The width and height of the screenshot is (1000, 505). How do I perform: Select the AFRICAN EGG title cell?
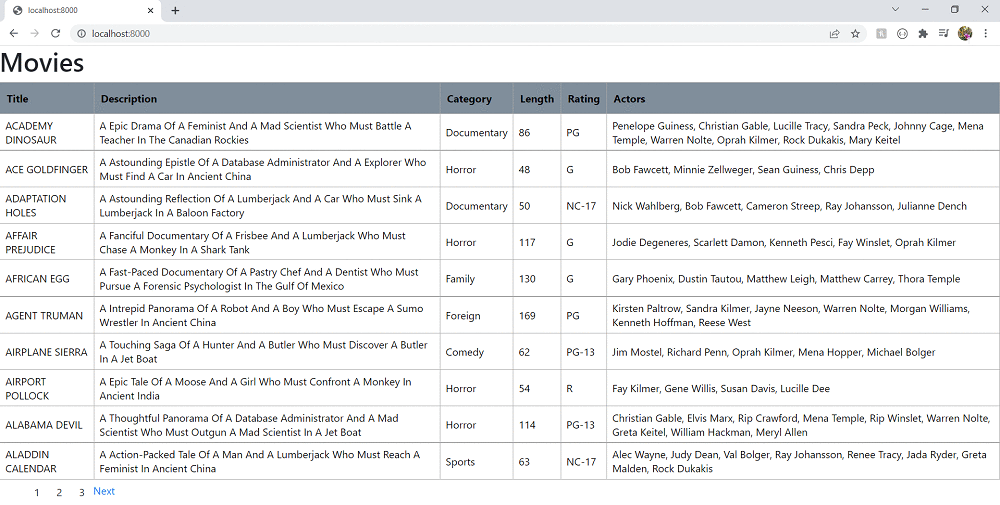click(47, 279)
